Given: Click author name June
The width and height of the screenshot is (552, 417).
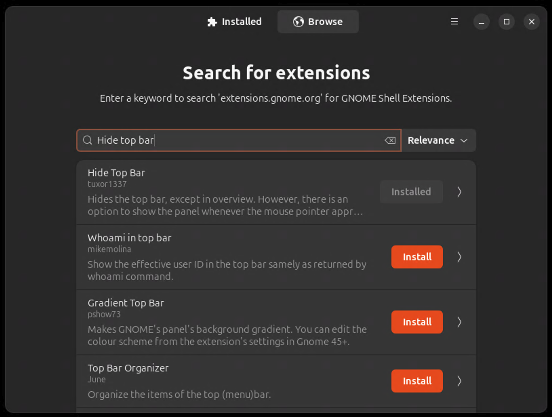Looking at the screenshot, I should pos(96,379).
